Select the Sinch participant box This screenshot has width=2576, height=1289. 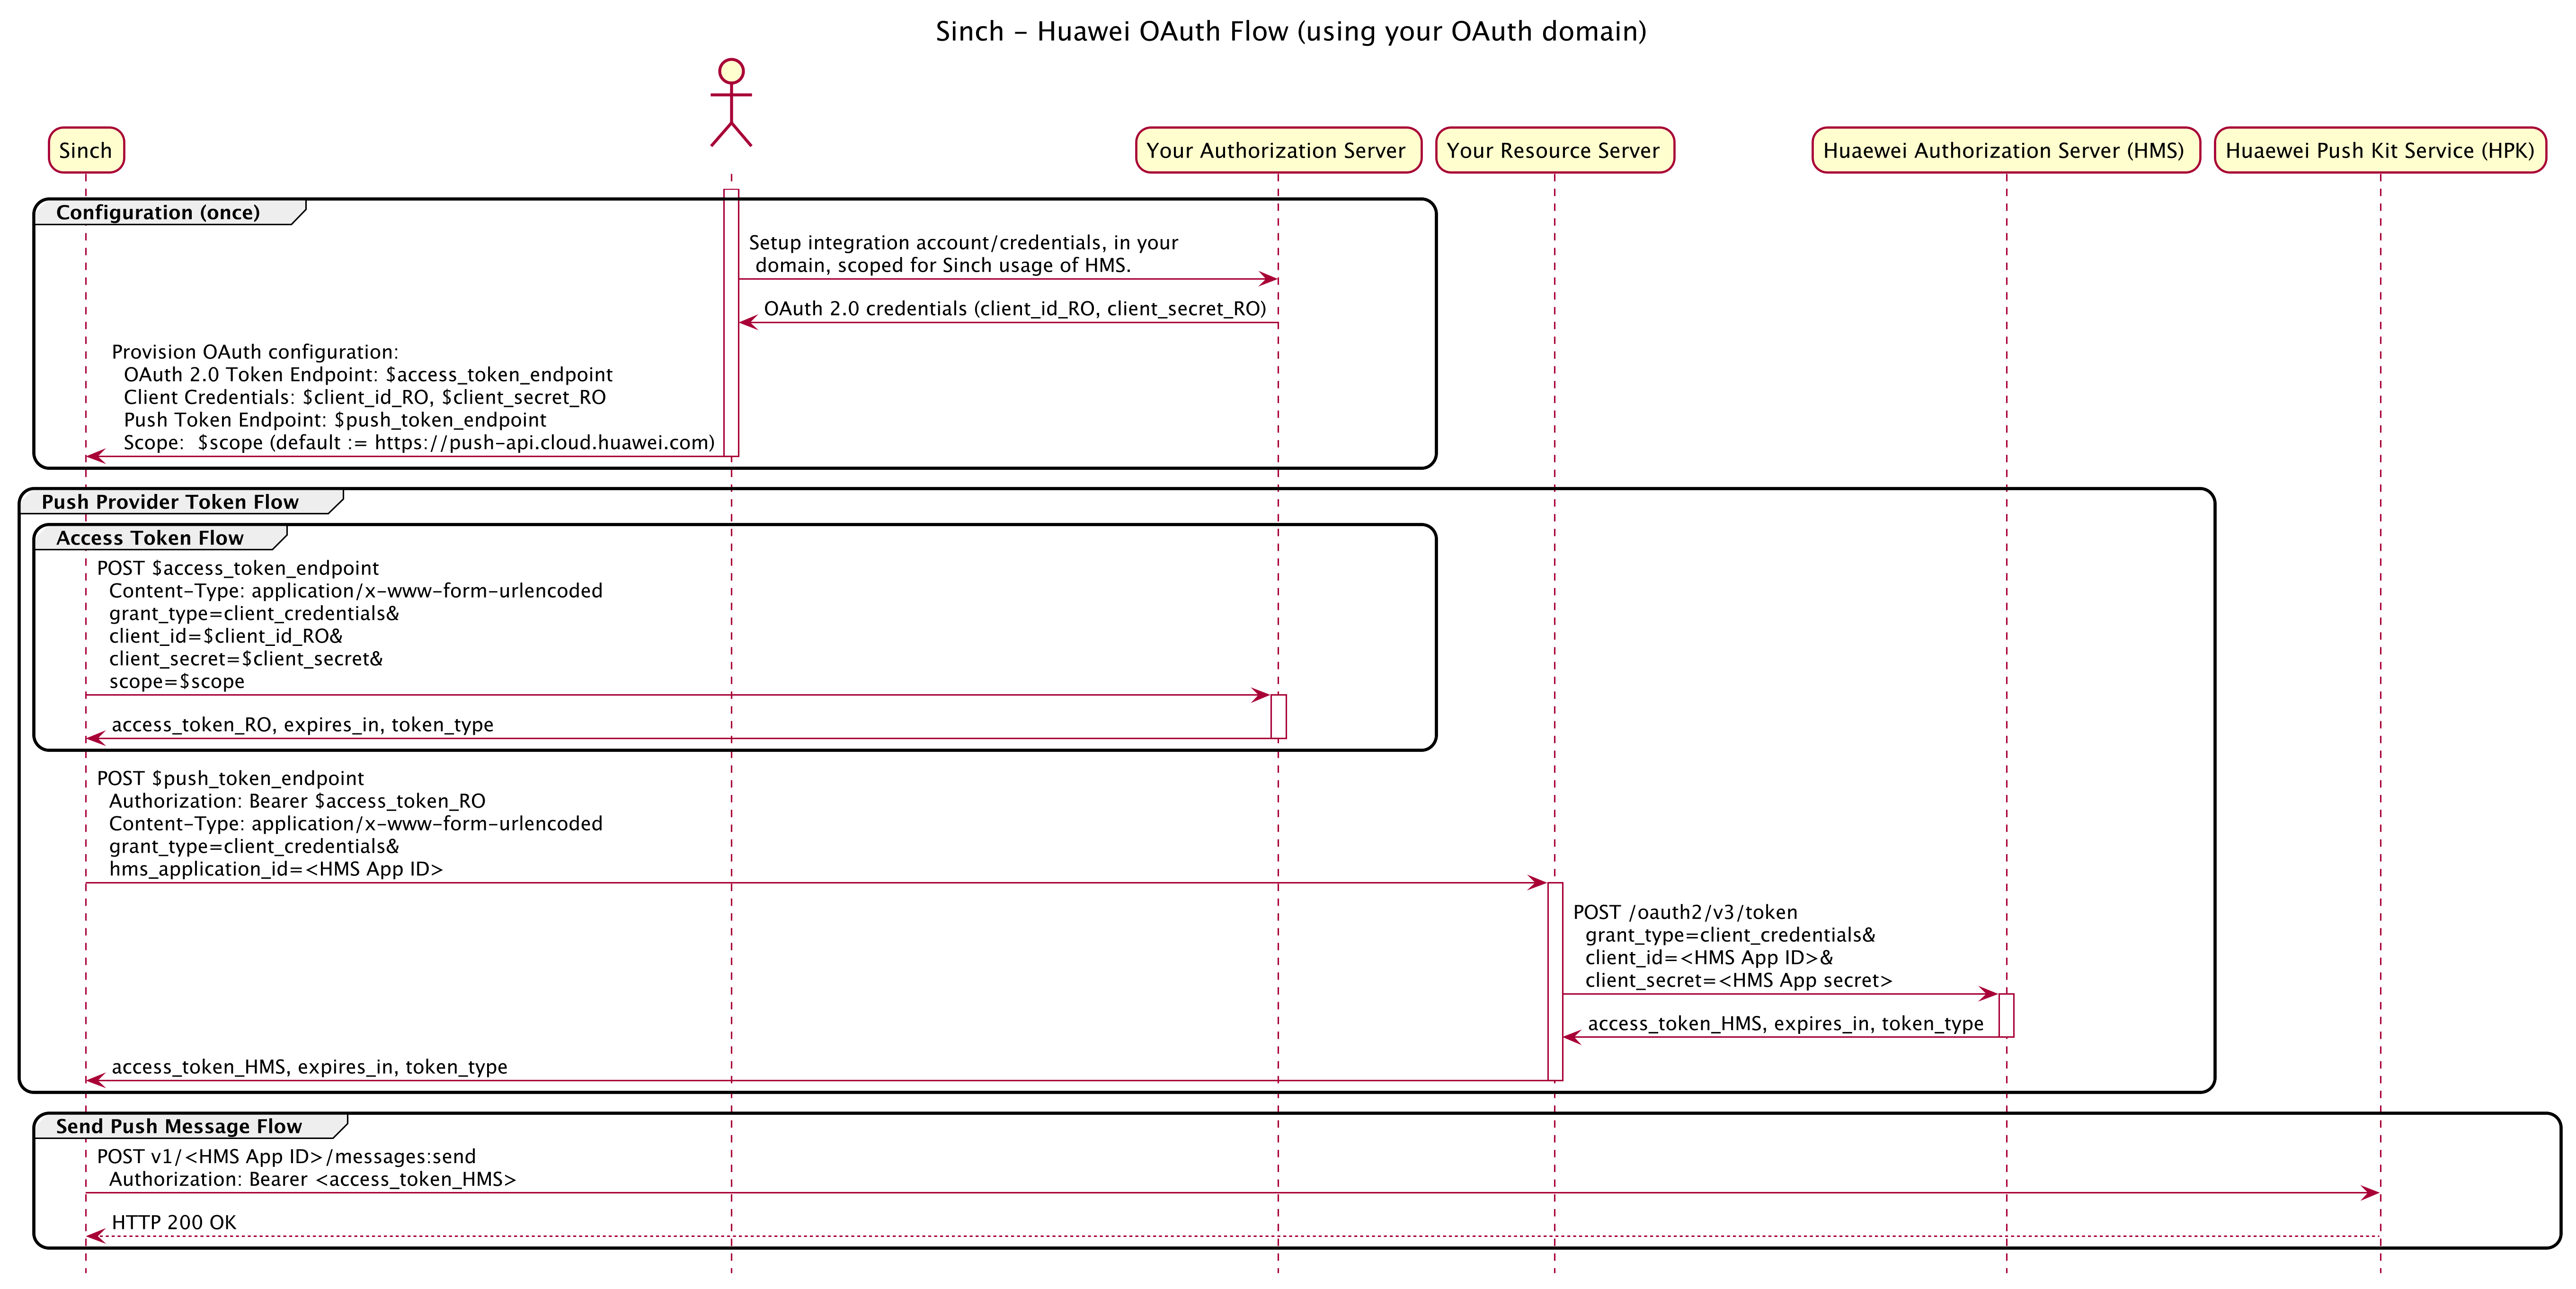[x=86, y=150]
